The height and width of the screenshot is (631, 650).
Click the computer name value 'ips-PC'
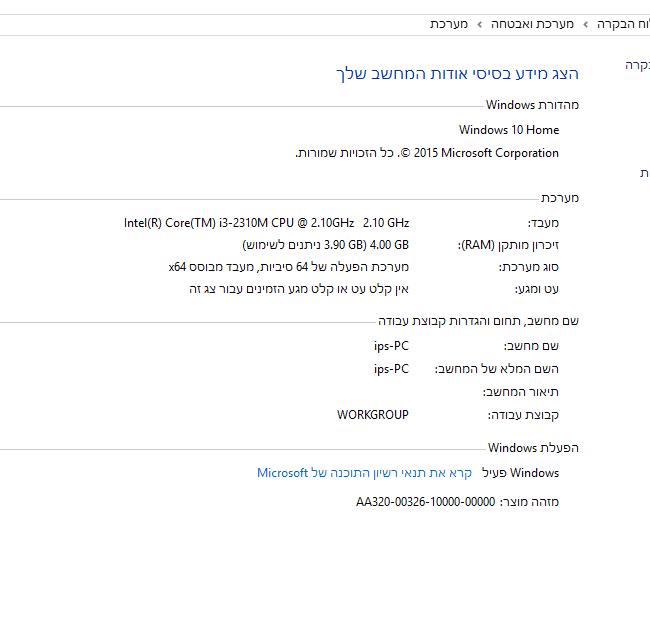pyautogui.click(x=391, y=346)
